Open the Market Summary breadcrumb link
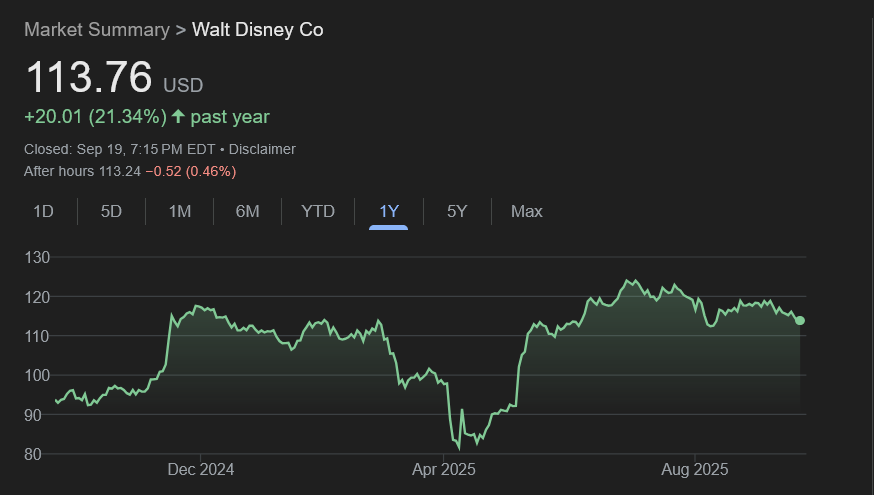The image size is (874, 495). click(x=97, y=30)
